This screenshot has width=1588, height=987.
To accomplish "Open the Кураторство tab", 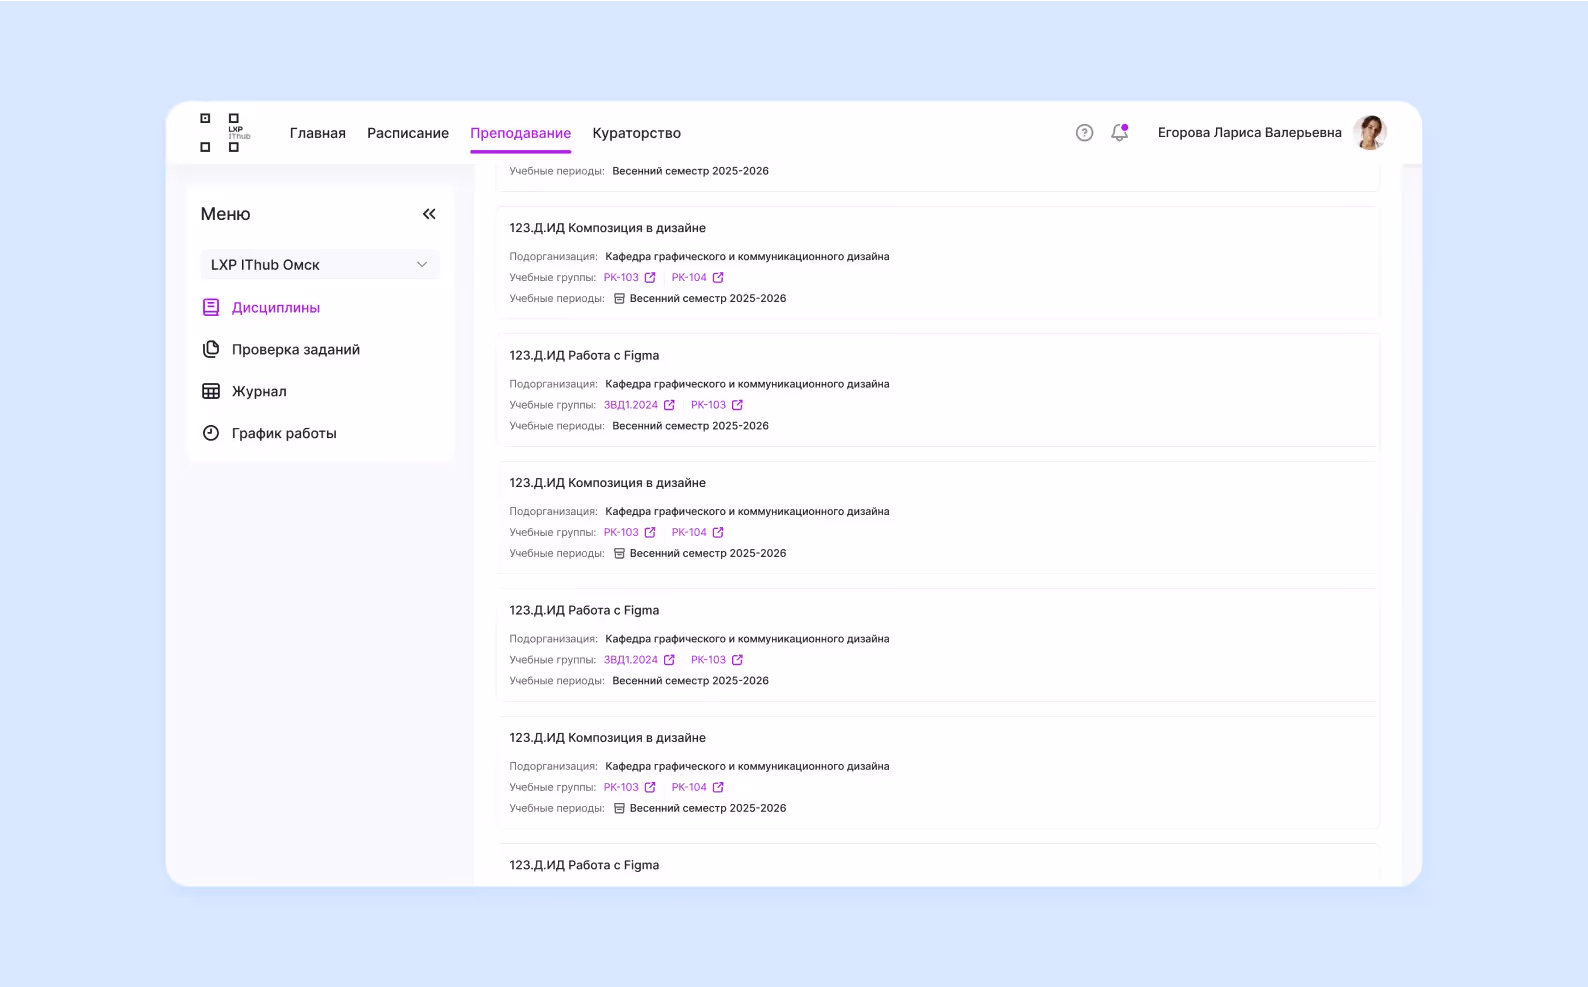I will (637, 133).
